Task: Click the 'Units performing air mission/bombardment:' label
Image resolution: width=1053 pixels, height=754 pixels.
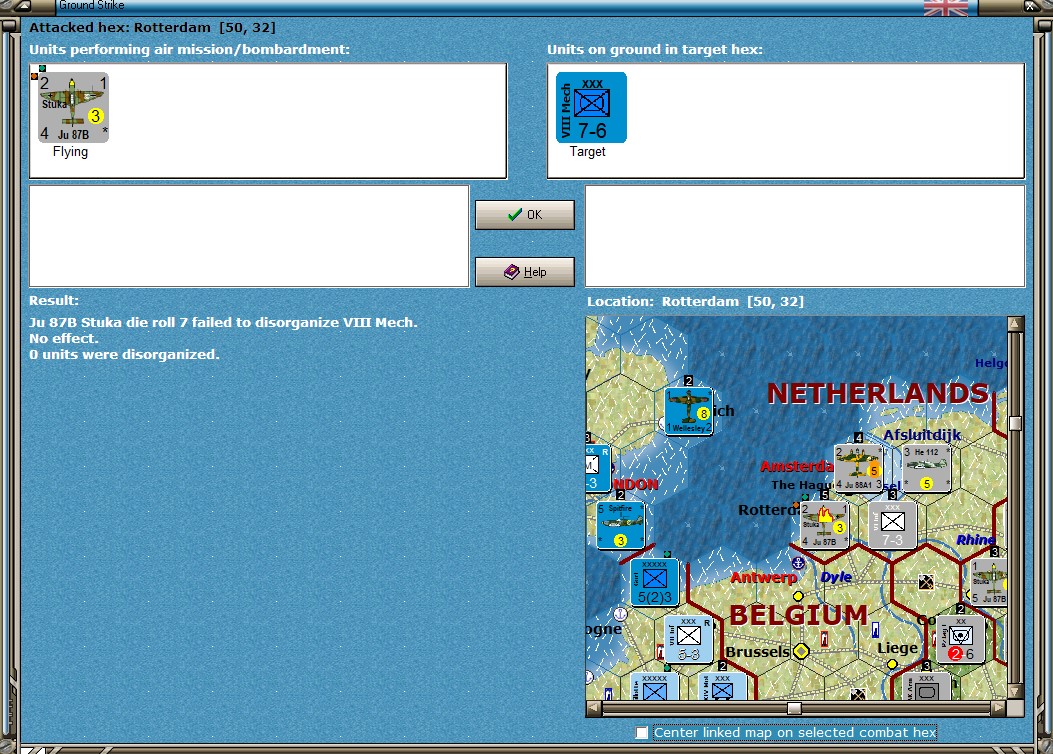Action: point(189,49)
